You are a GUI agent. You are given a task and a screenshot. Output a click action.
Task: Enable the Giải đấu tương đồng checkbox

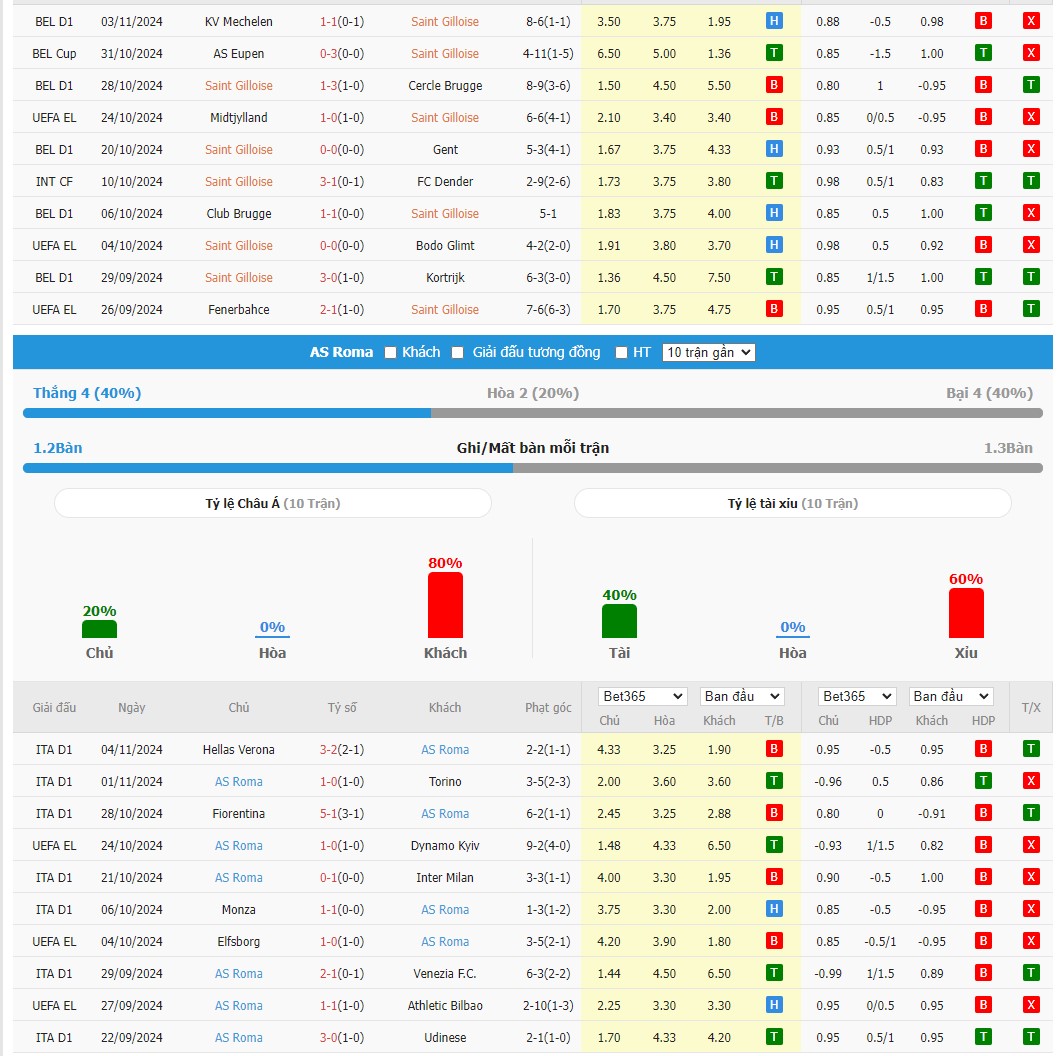click(x=458, y=353)
